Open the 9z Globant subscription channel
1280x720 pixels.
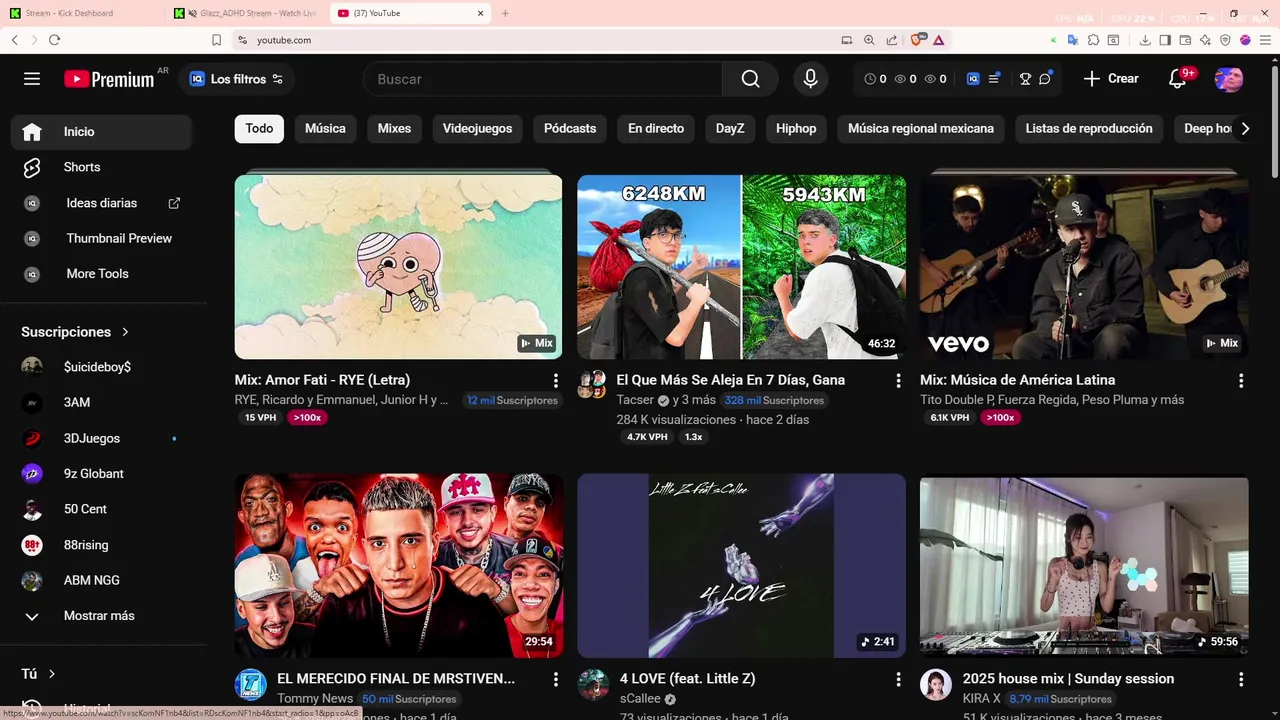click(x=101, y=473)
